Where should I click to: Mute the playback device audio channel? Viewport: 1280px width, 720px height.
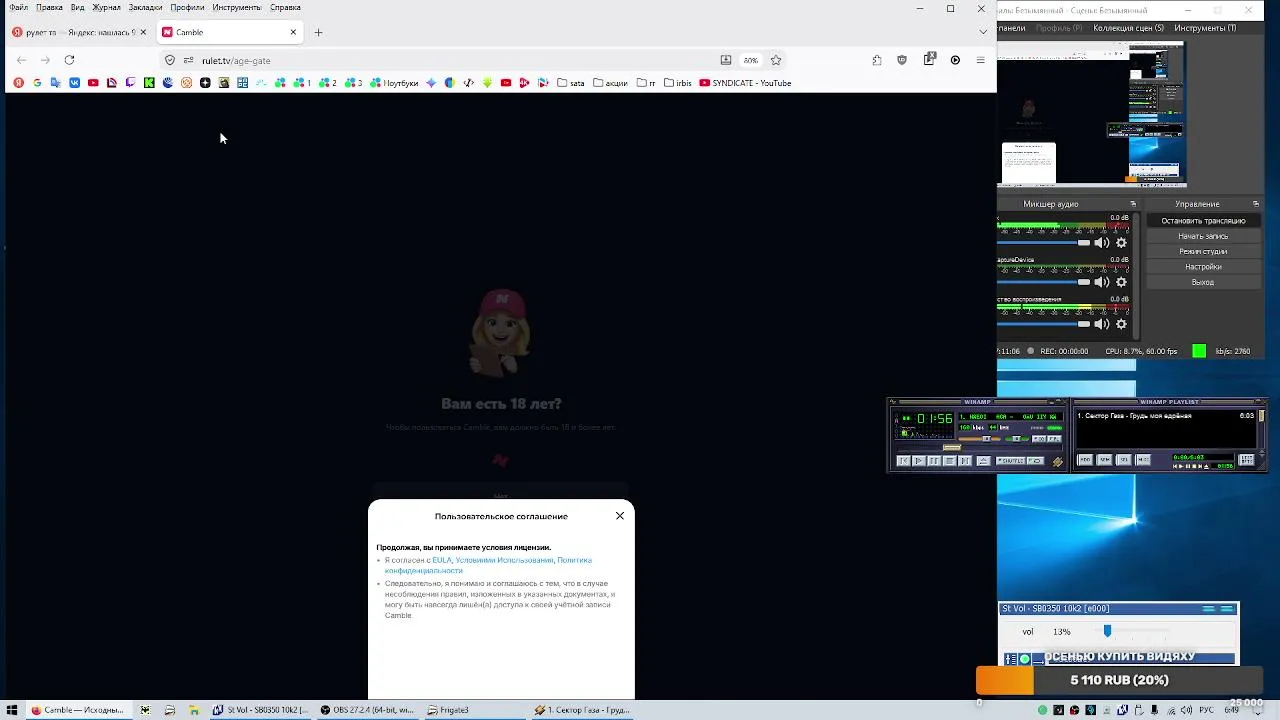tap(1102, 324)
